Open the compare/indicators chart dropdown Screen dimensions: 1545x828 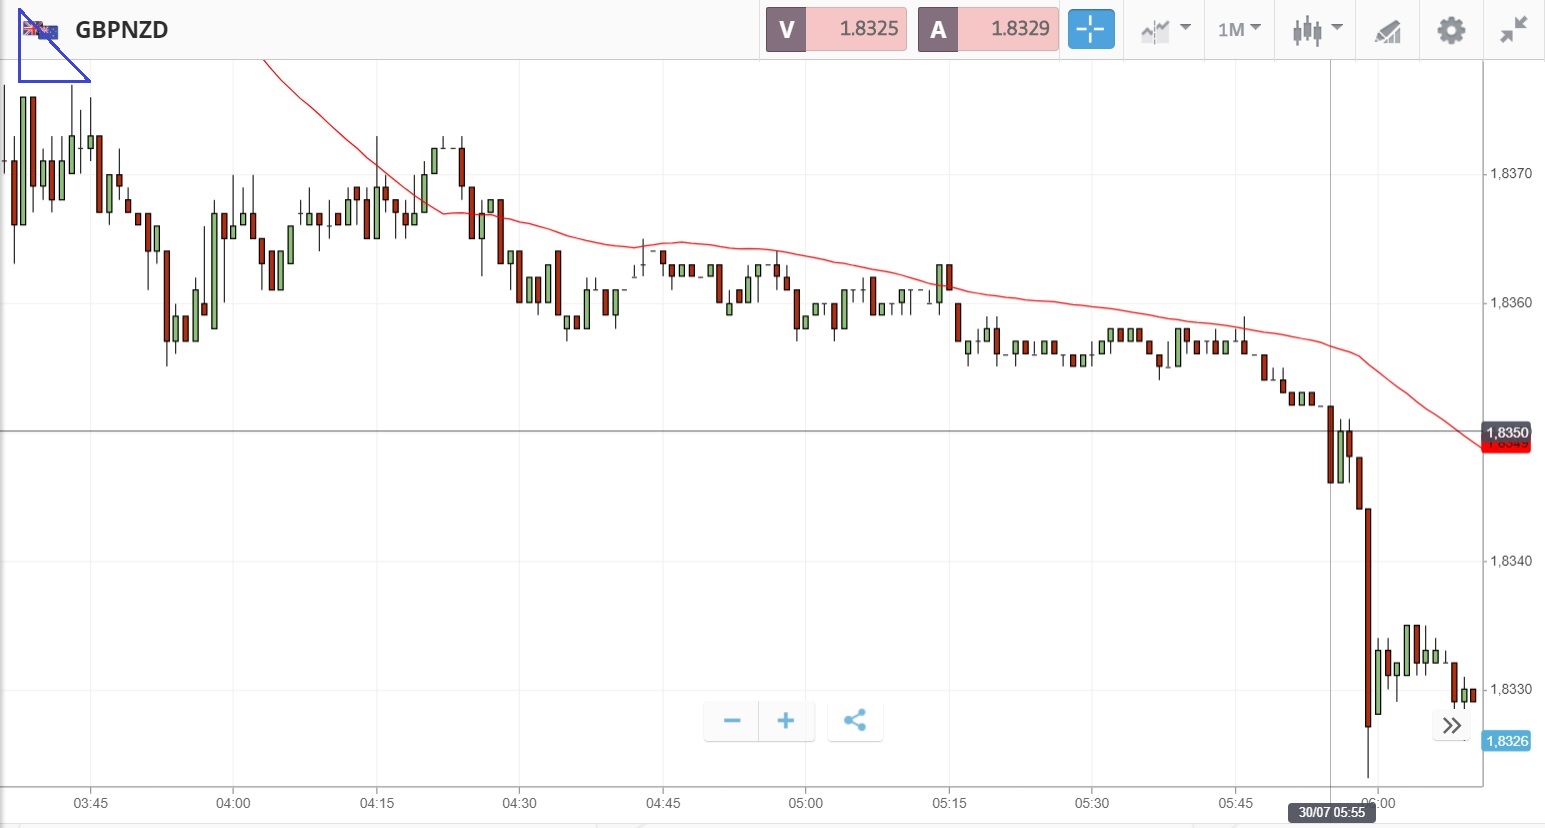pyautogui.click(x=1165, y=29)
